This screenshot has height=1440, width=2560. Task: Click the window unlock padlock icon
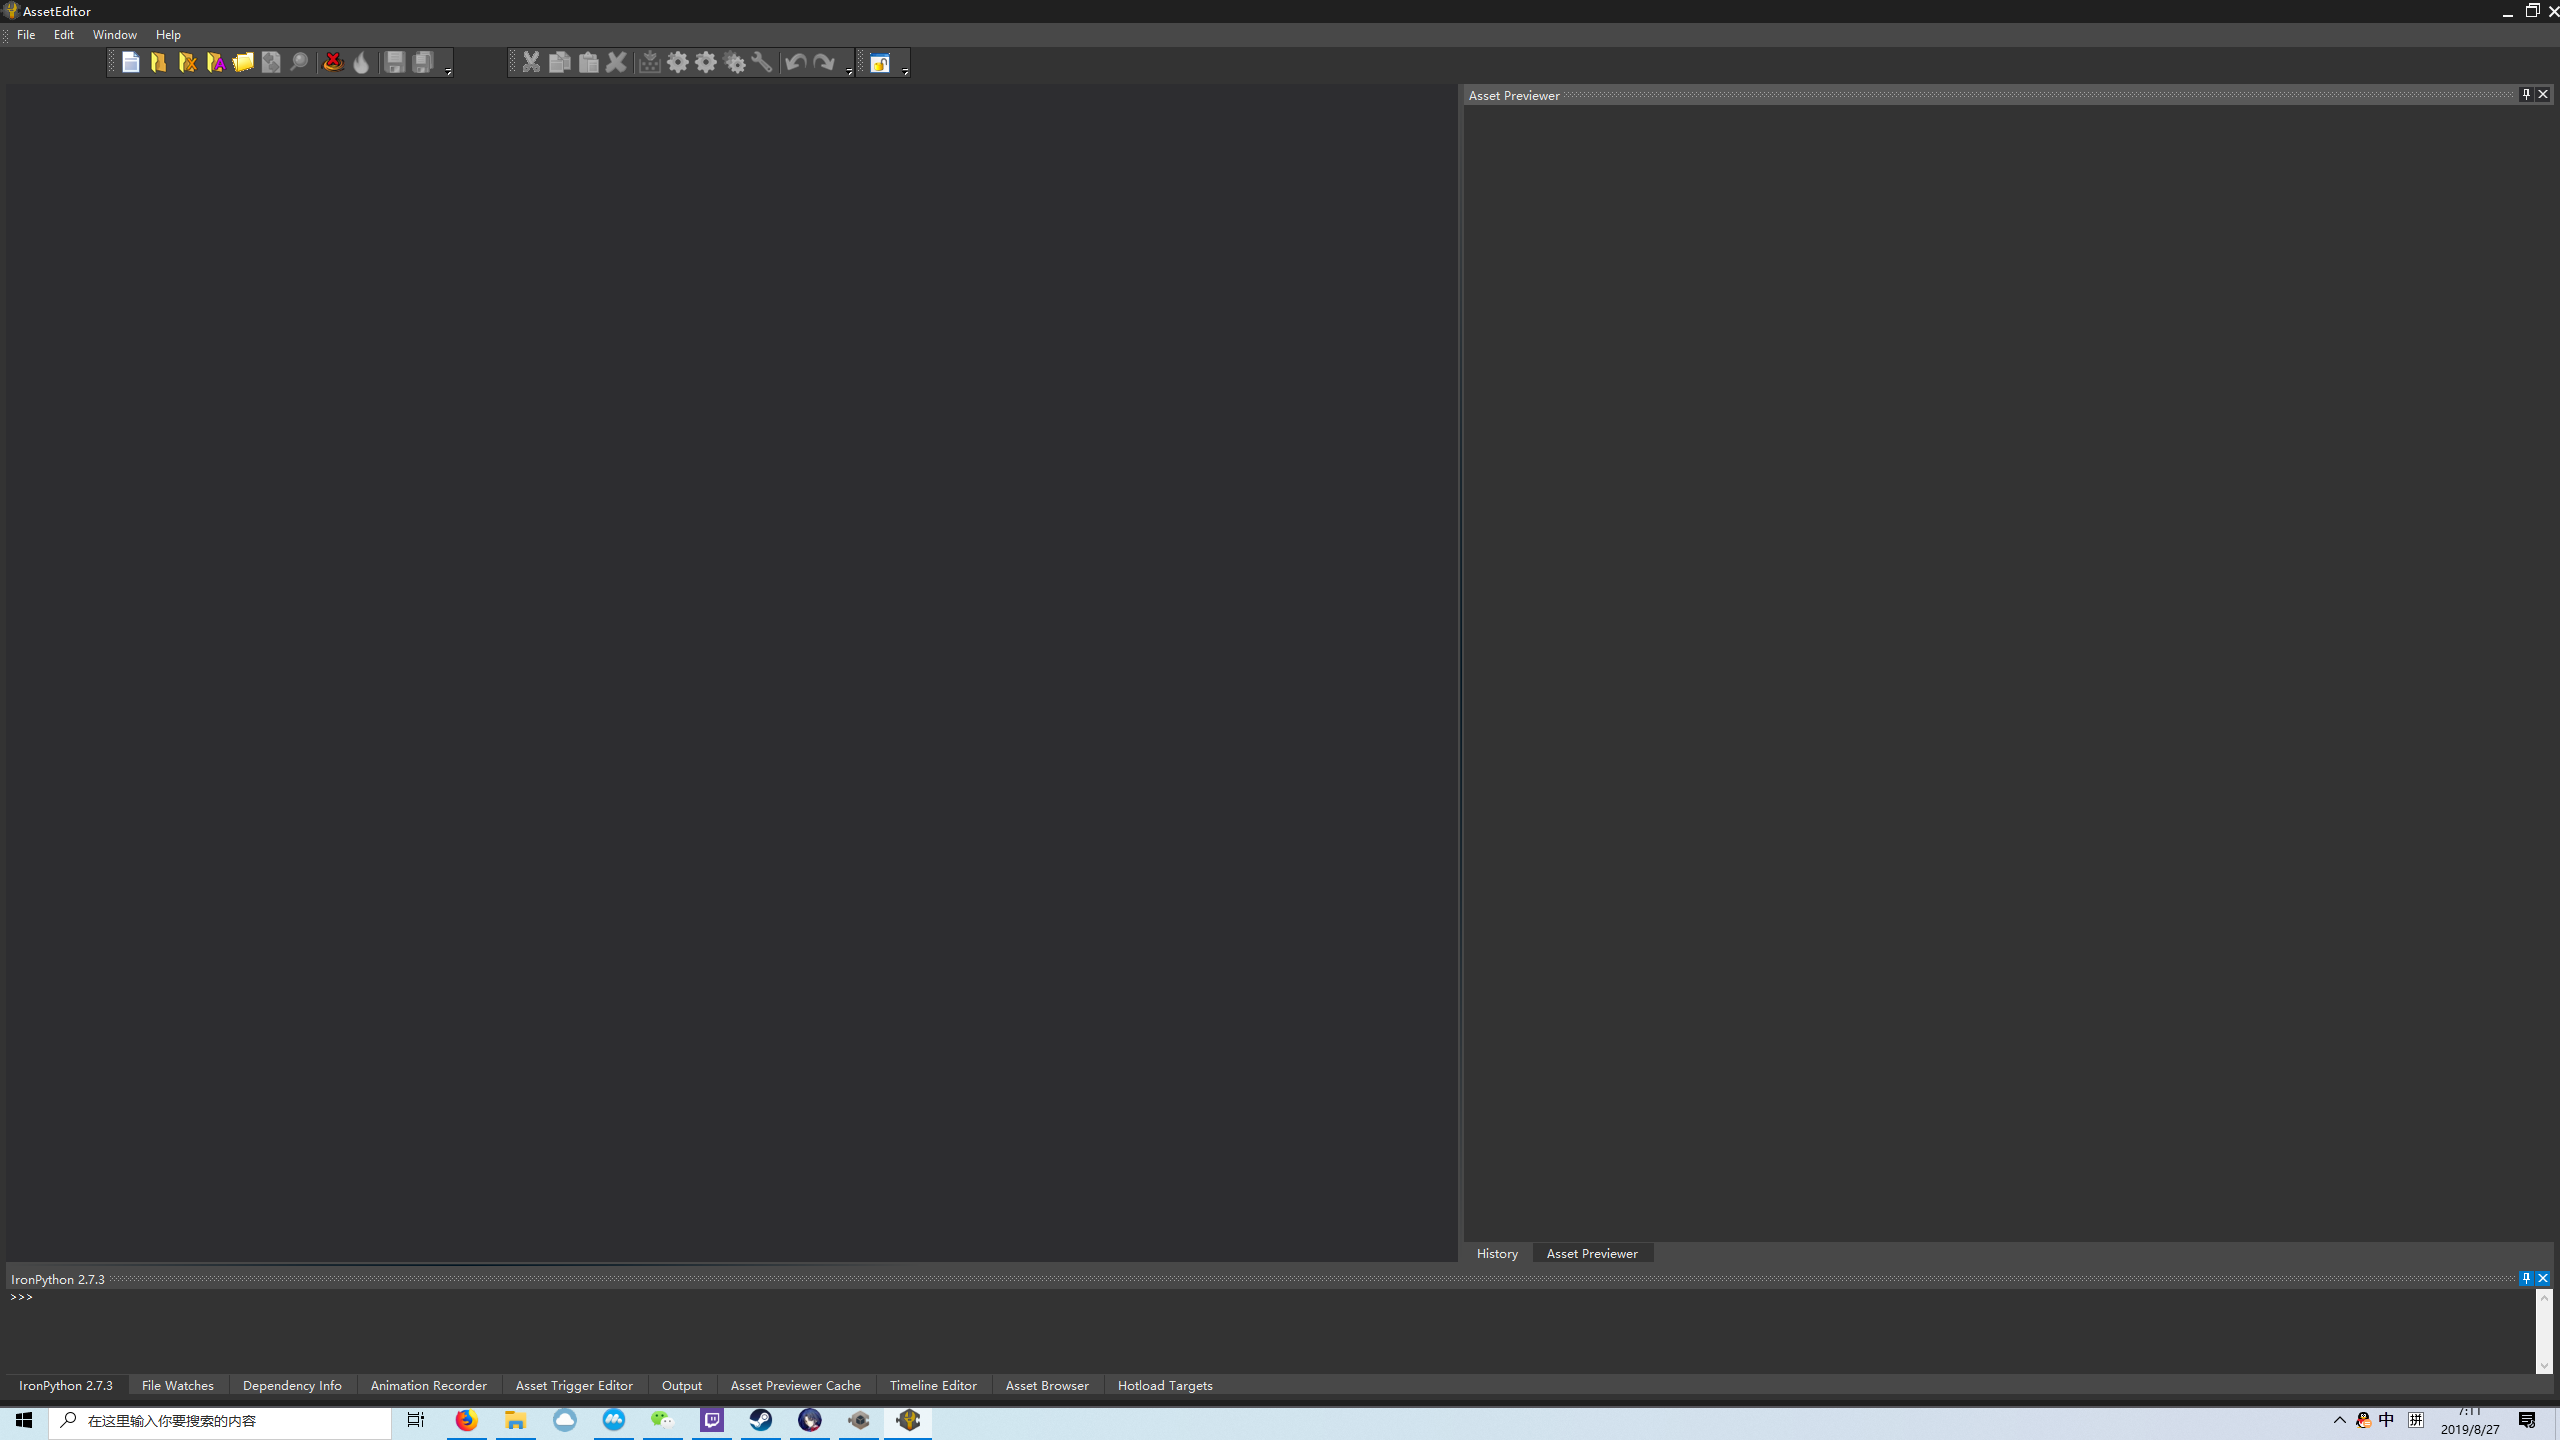(x=880, y=63)
